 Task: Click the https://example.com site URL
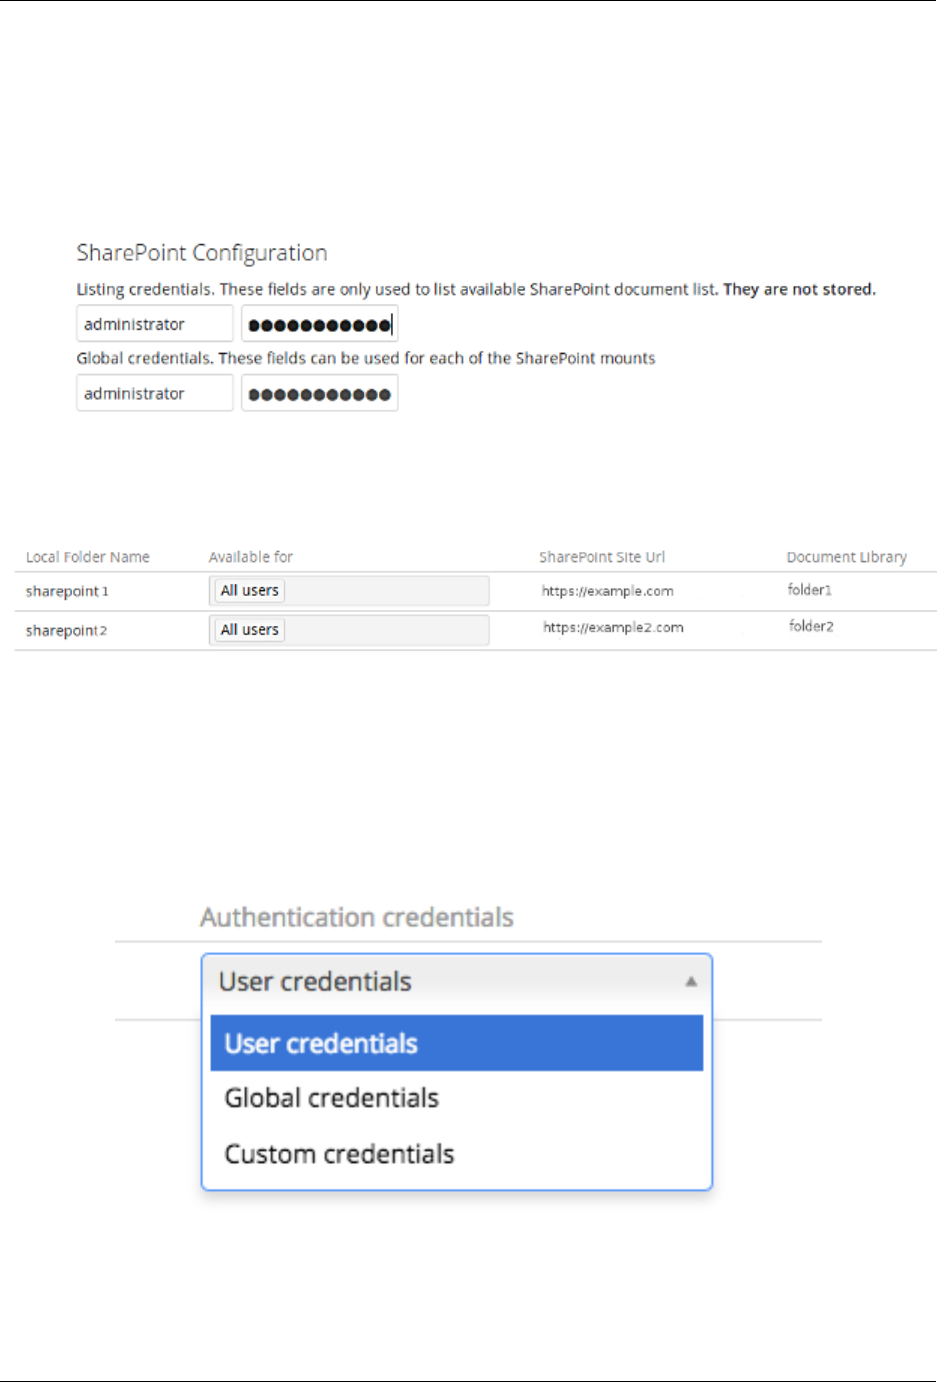tap(607, 591)
